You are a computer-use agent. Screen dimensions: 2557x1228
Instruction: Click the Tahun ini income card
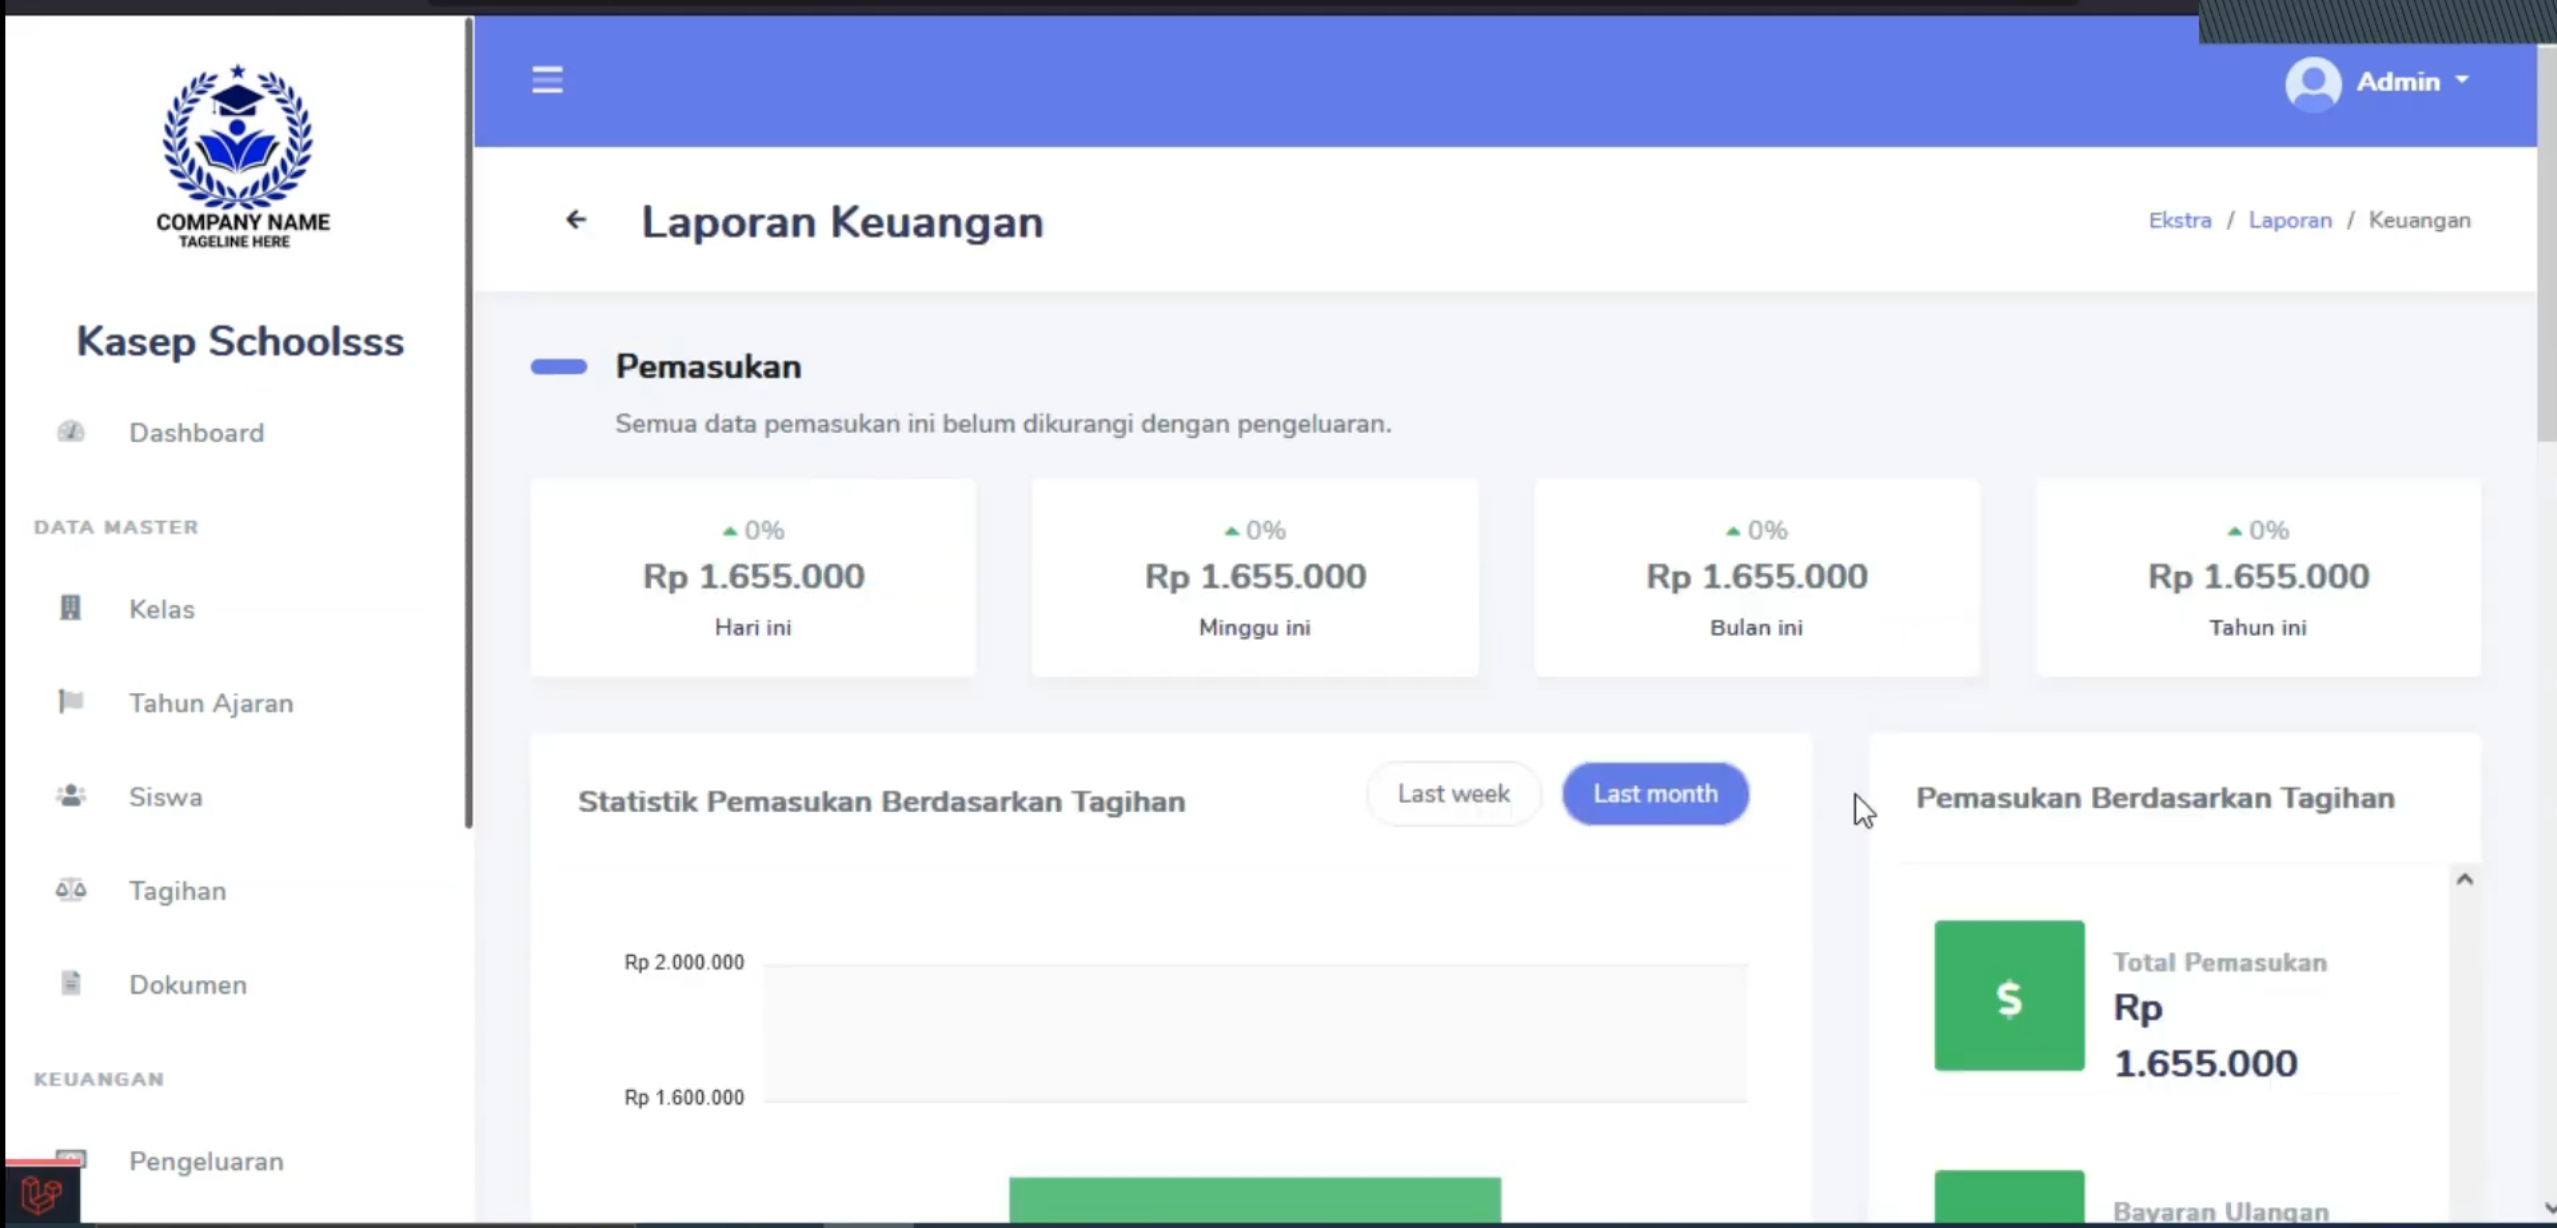2258,578
